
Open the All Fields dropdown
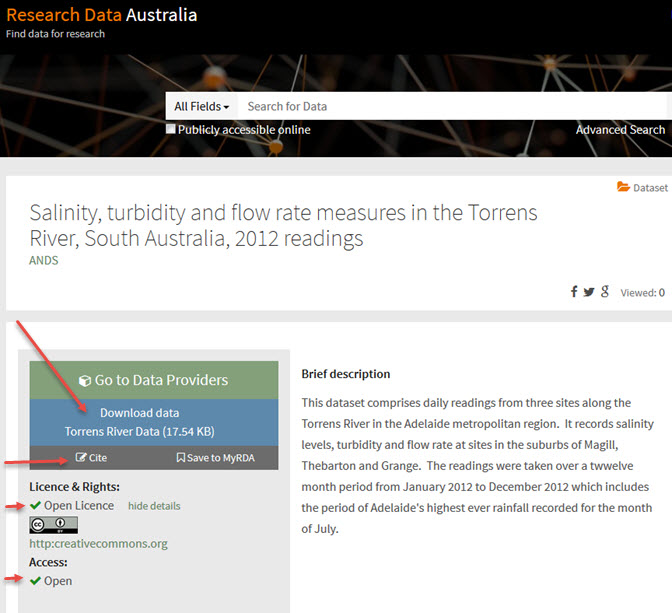[201, 106]
